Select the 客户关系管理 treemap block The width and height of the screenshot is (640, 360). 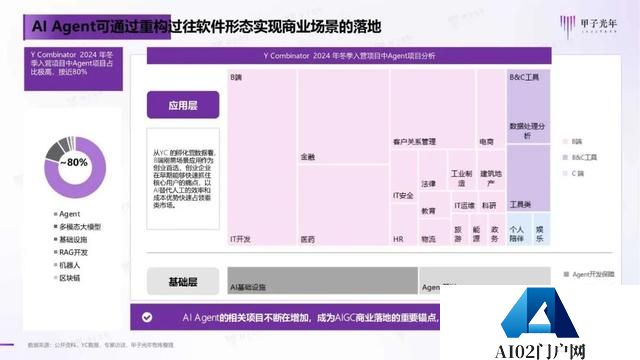[433, 109]
